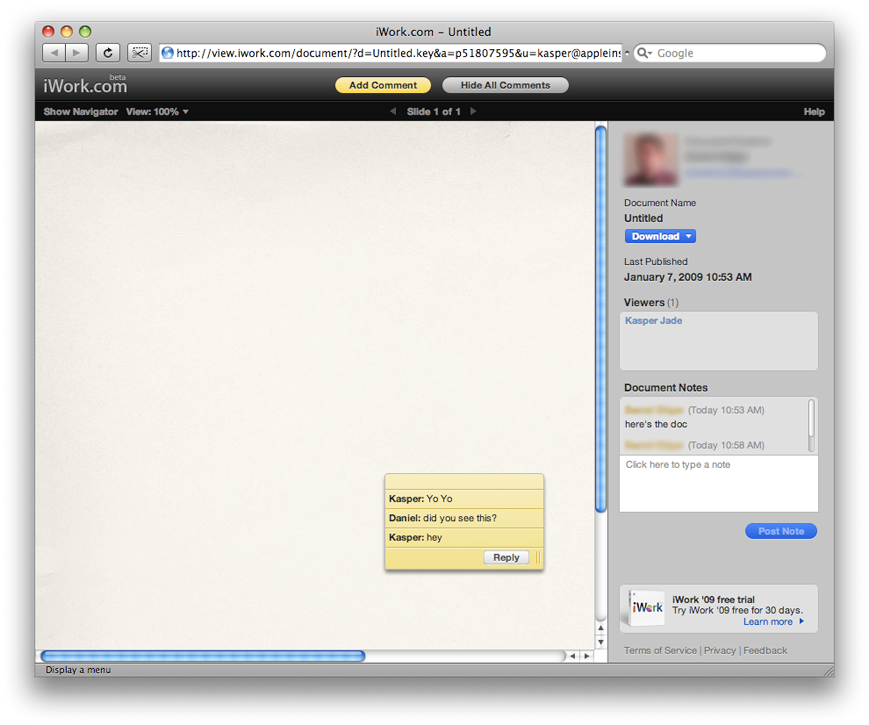869x725 pixels.
Task: Click the 'Slide 1 of 1' indicator
Action: point(433,111)
